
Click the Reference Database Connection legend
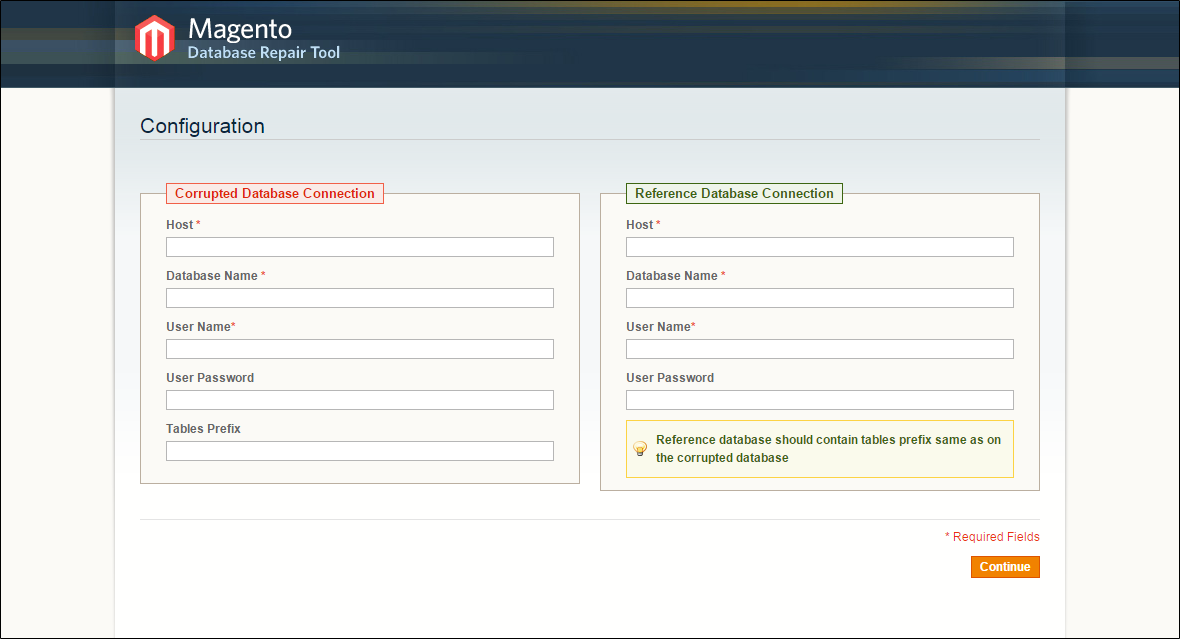[734, 193]
